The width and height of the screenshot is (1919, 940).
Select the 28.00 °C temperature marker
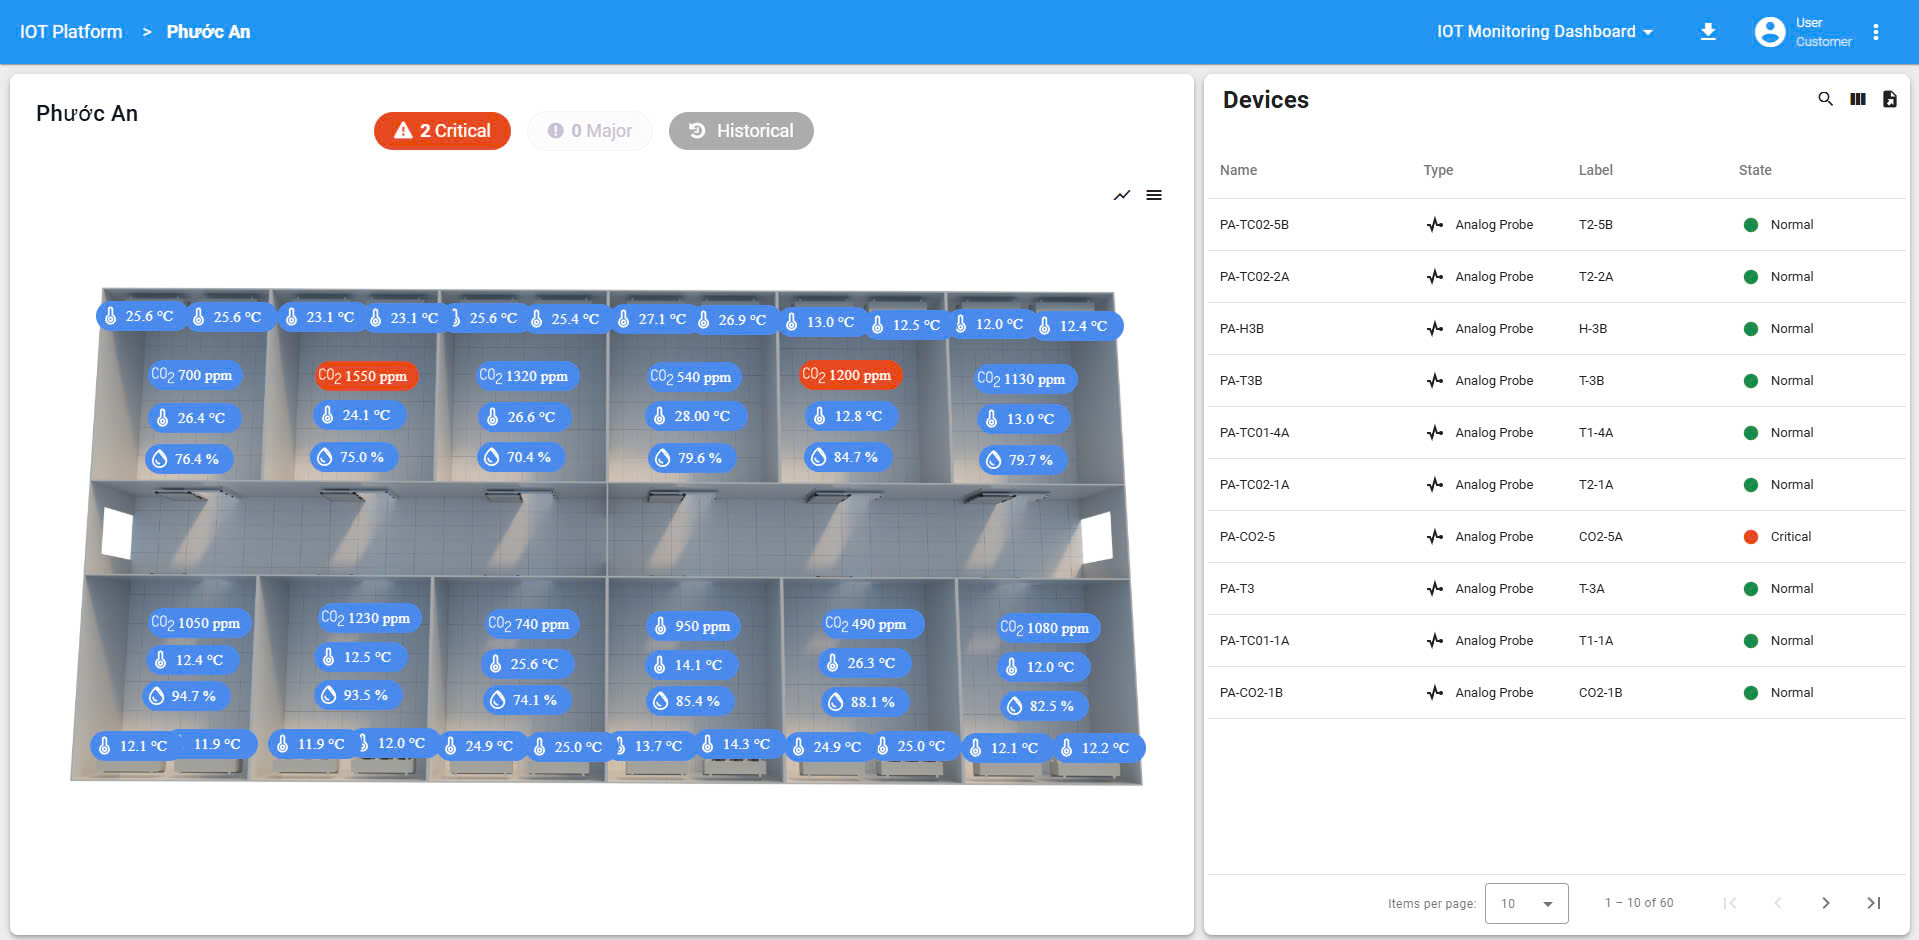click(x=695, y=416)
